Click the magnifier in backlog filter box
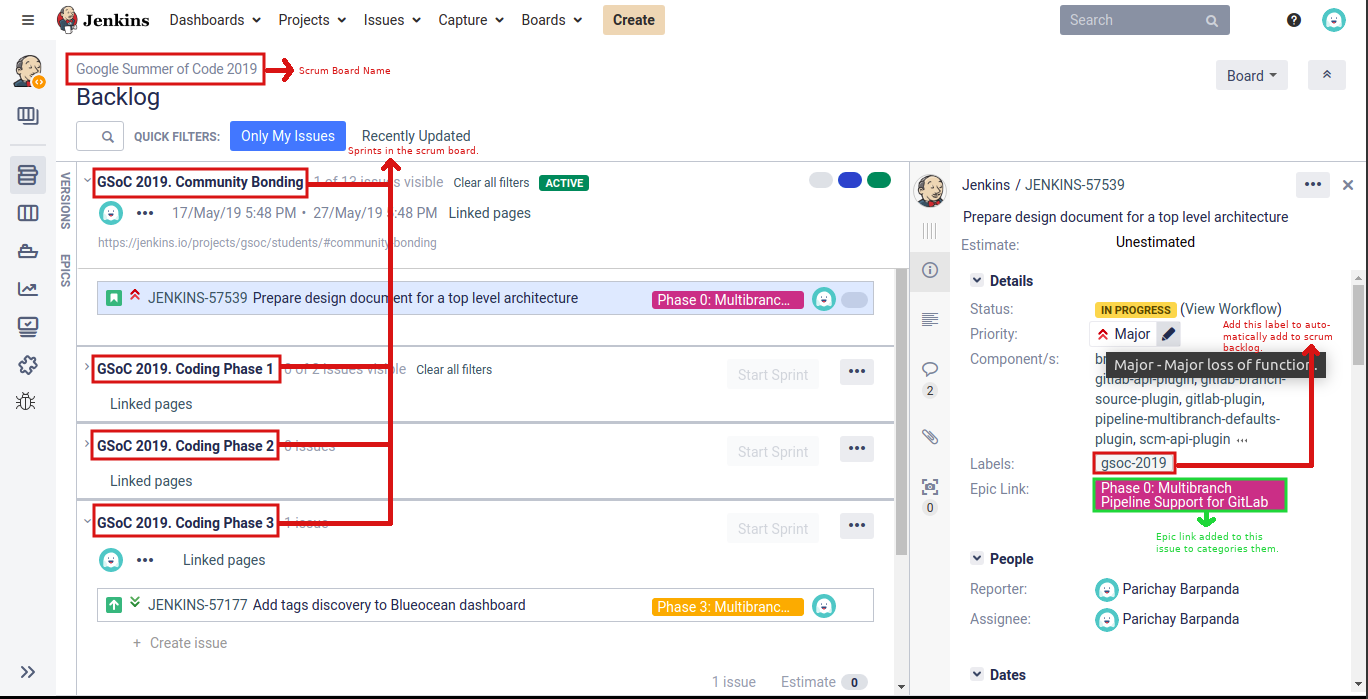The width and height of the screenshot is (1368, 699). [x=107, y=137]
